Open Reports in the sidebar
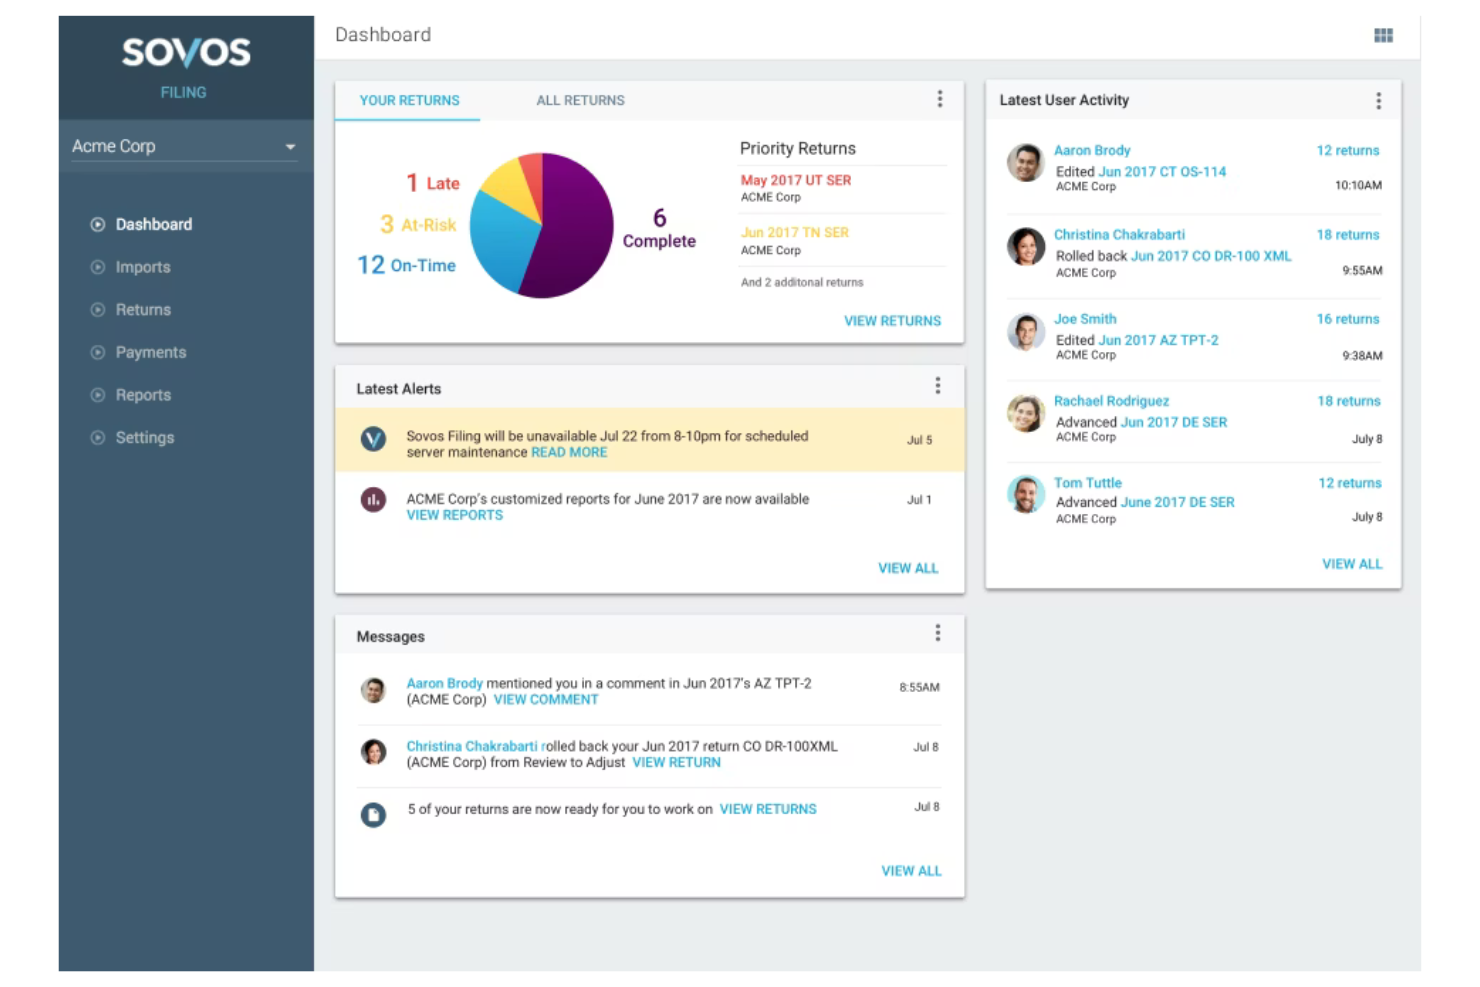This screenshot has width=1480, height=987. [x=143, y=395]
